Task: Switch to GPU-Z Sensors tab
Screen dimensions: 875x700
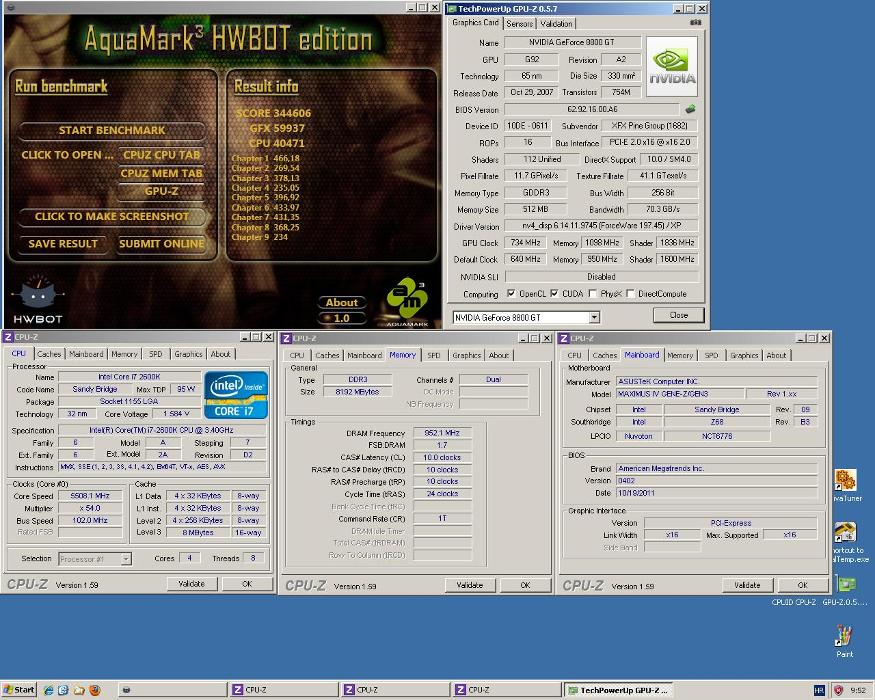Action: click(520, 23)
